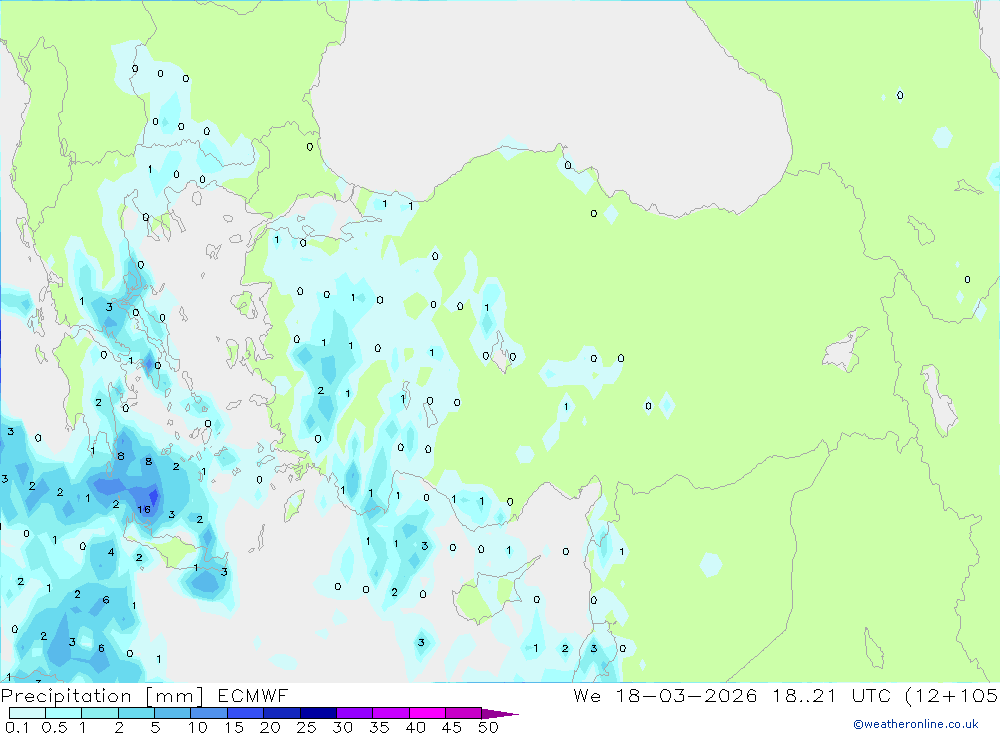Click the '30' legend scale label
The image size is (1000, 733).
tap(342, 727)
